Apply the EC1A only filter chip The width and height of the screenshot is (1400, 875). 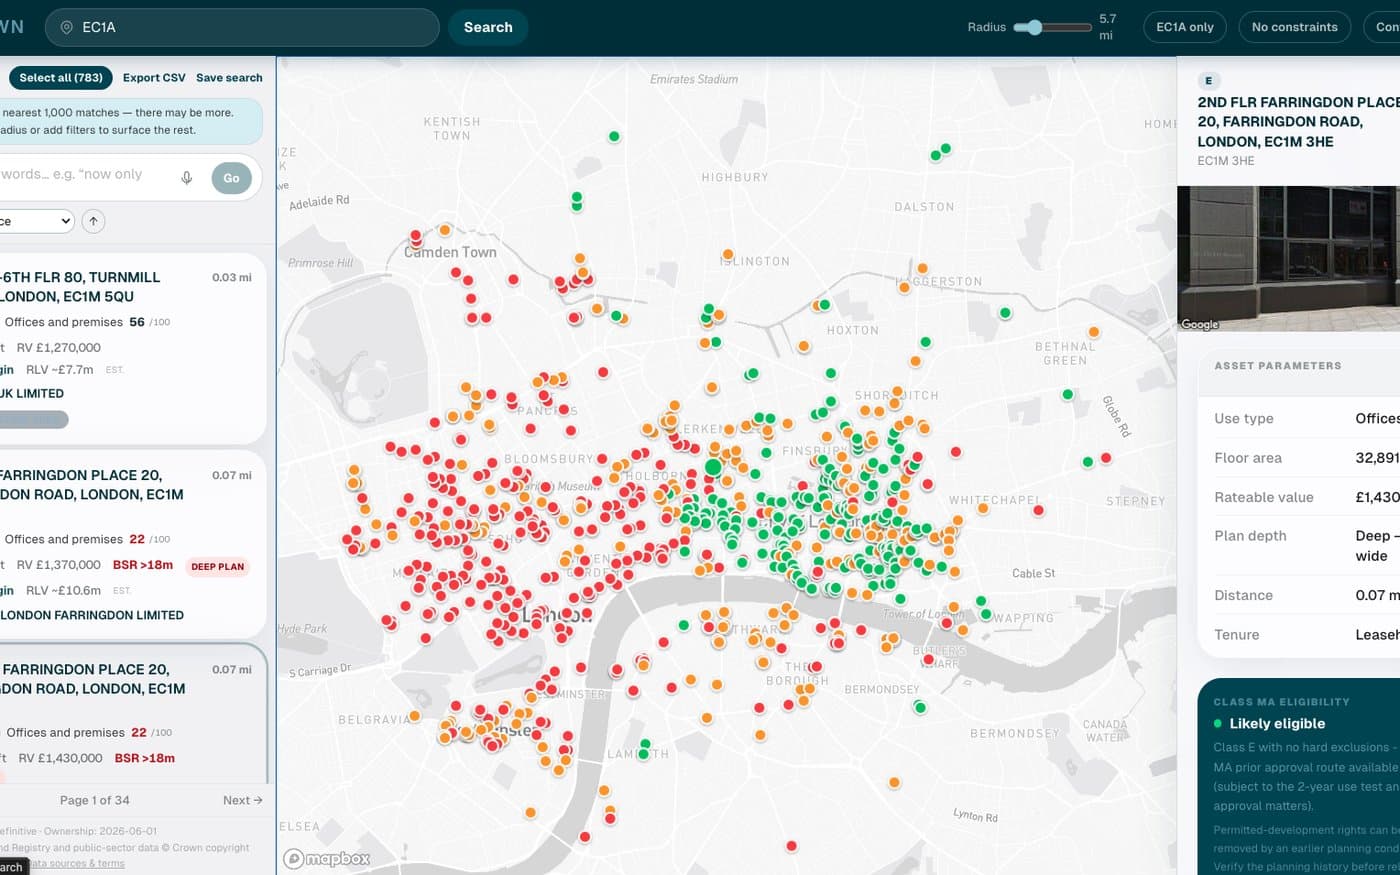[1185, 27]
